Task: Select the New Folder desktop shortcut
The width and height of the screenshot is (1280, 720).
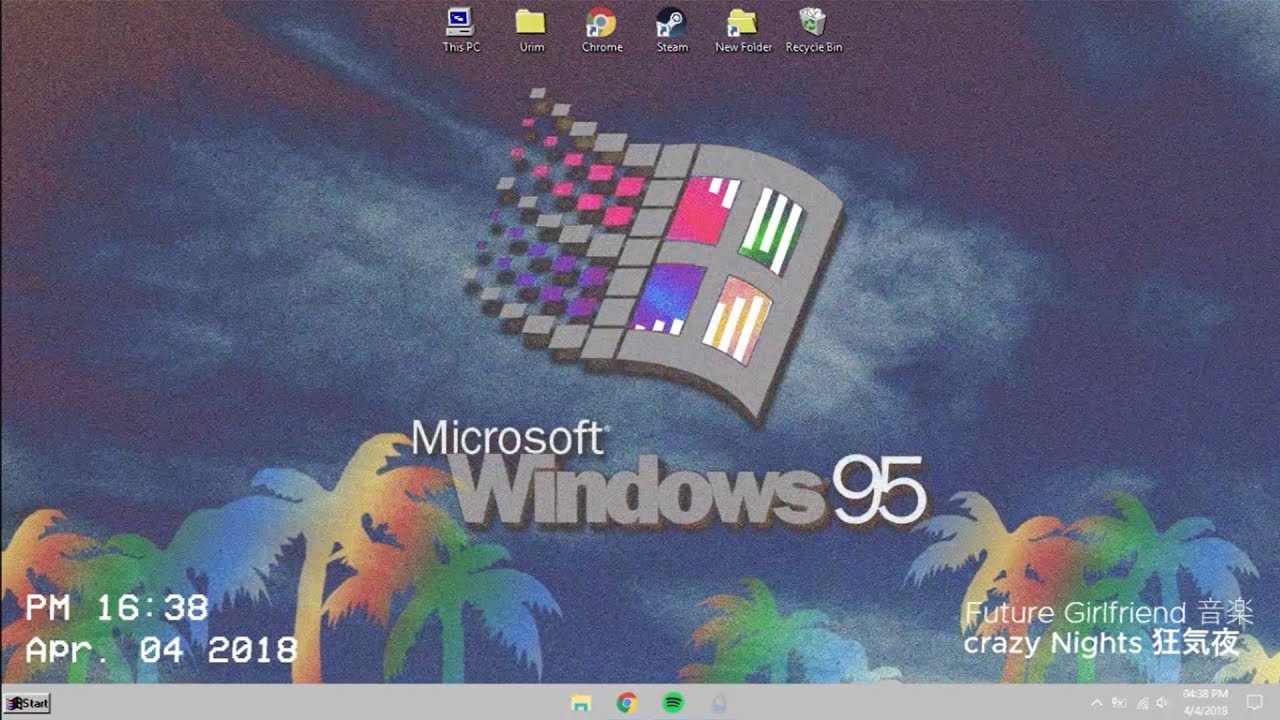Action: coord(743,30)
